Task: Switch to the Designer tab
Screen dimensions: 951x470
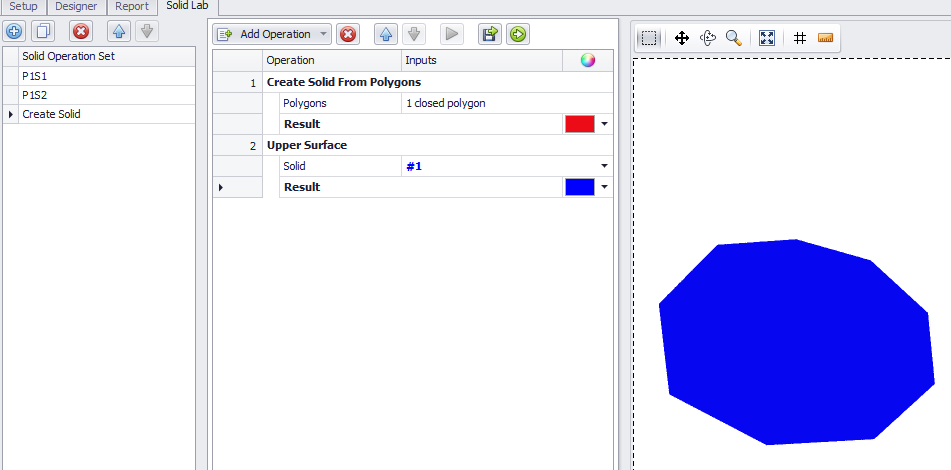Action: 76,7
